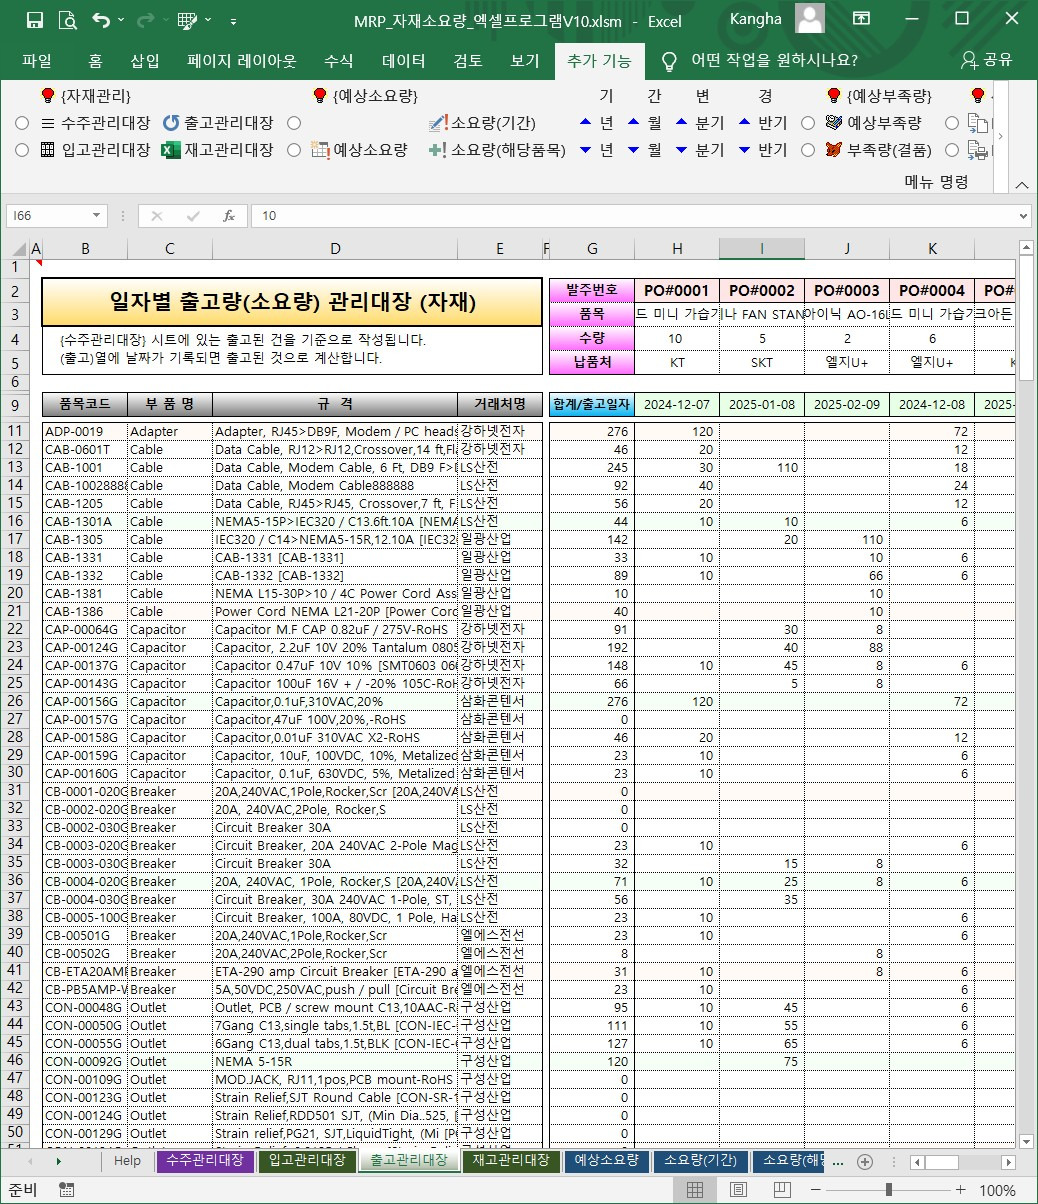Click the 공유 share button
Image resolution: width=1038 pixels, height=1204 pixels.
pyautogui.click(x=987, y=61)
